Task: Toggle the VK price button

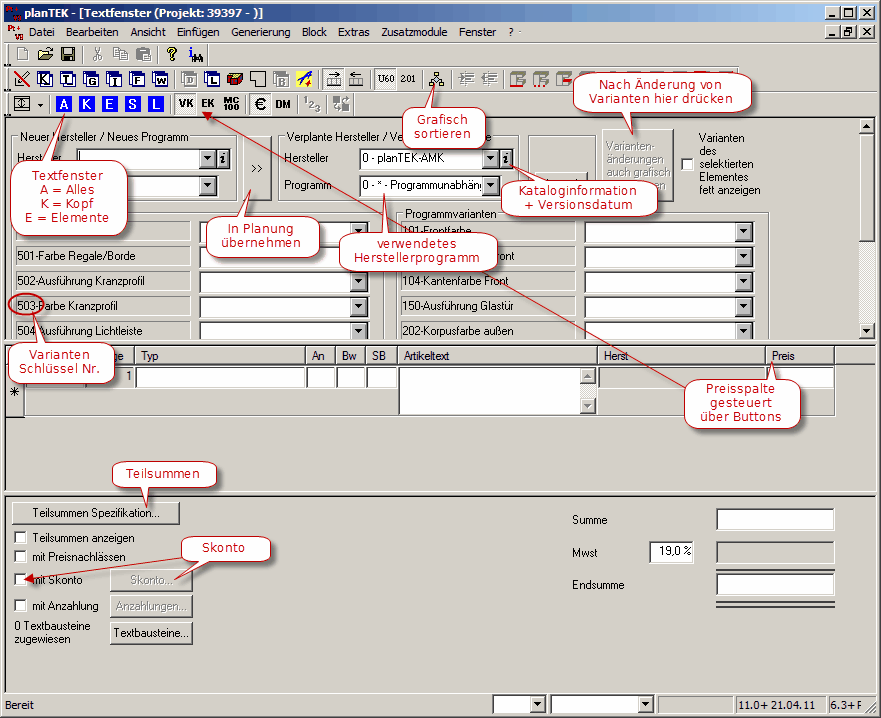Action: pos(186,104)
